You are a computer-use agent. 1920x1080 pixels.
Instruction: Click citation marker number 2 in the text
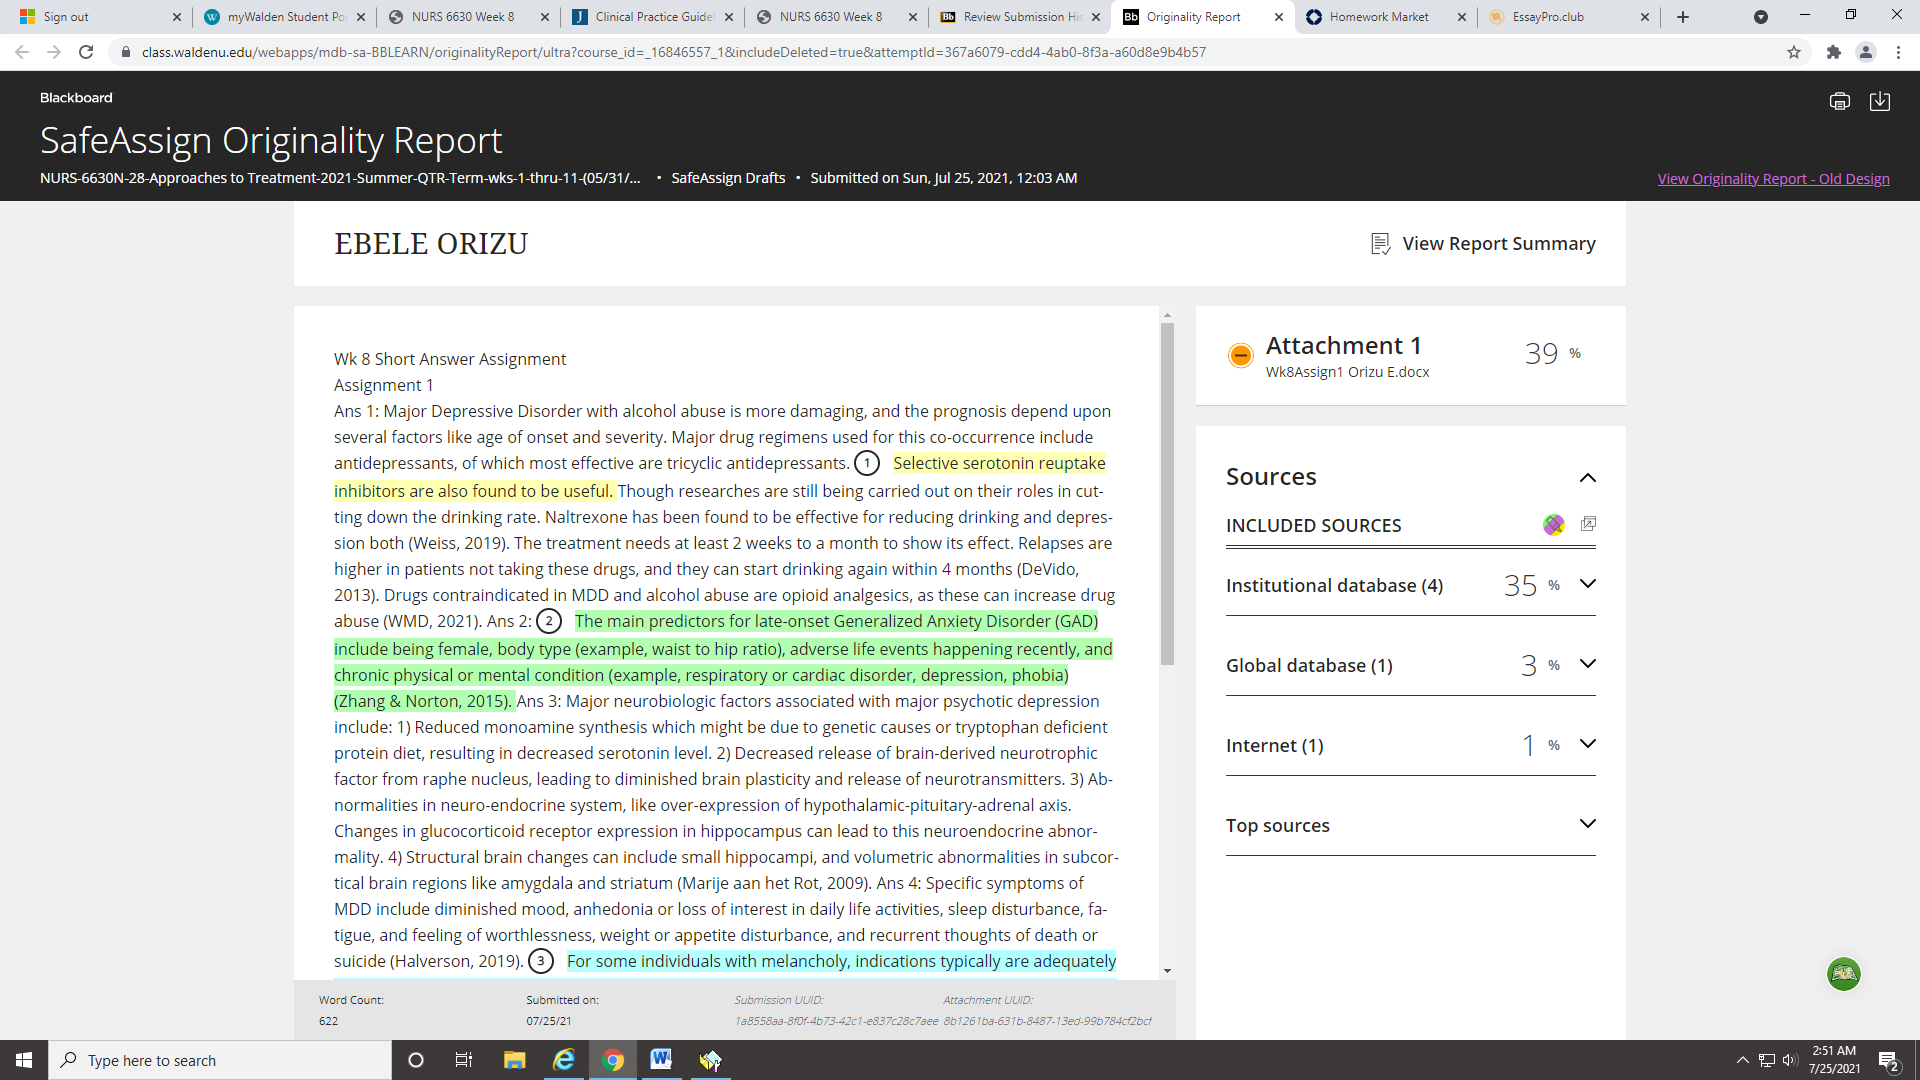(x=549, y=622)
